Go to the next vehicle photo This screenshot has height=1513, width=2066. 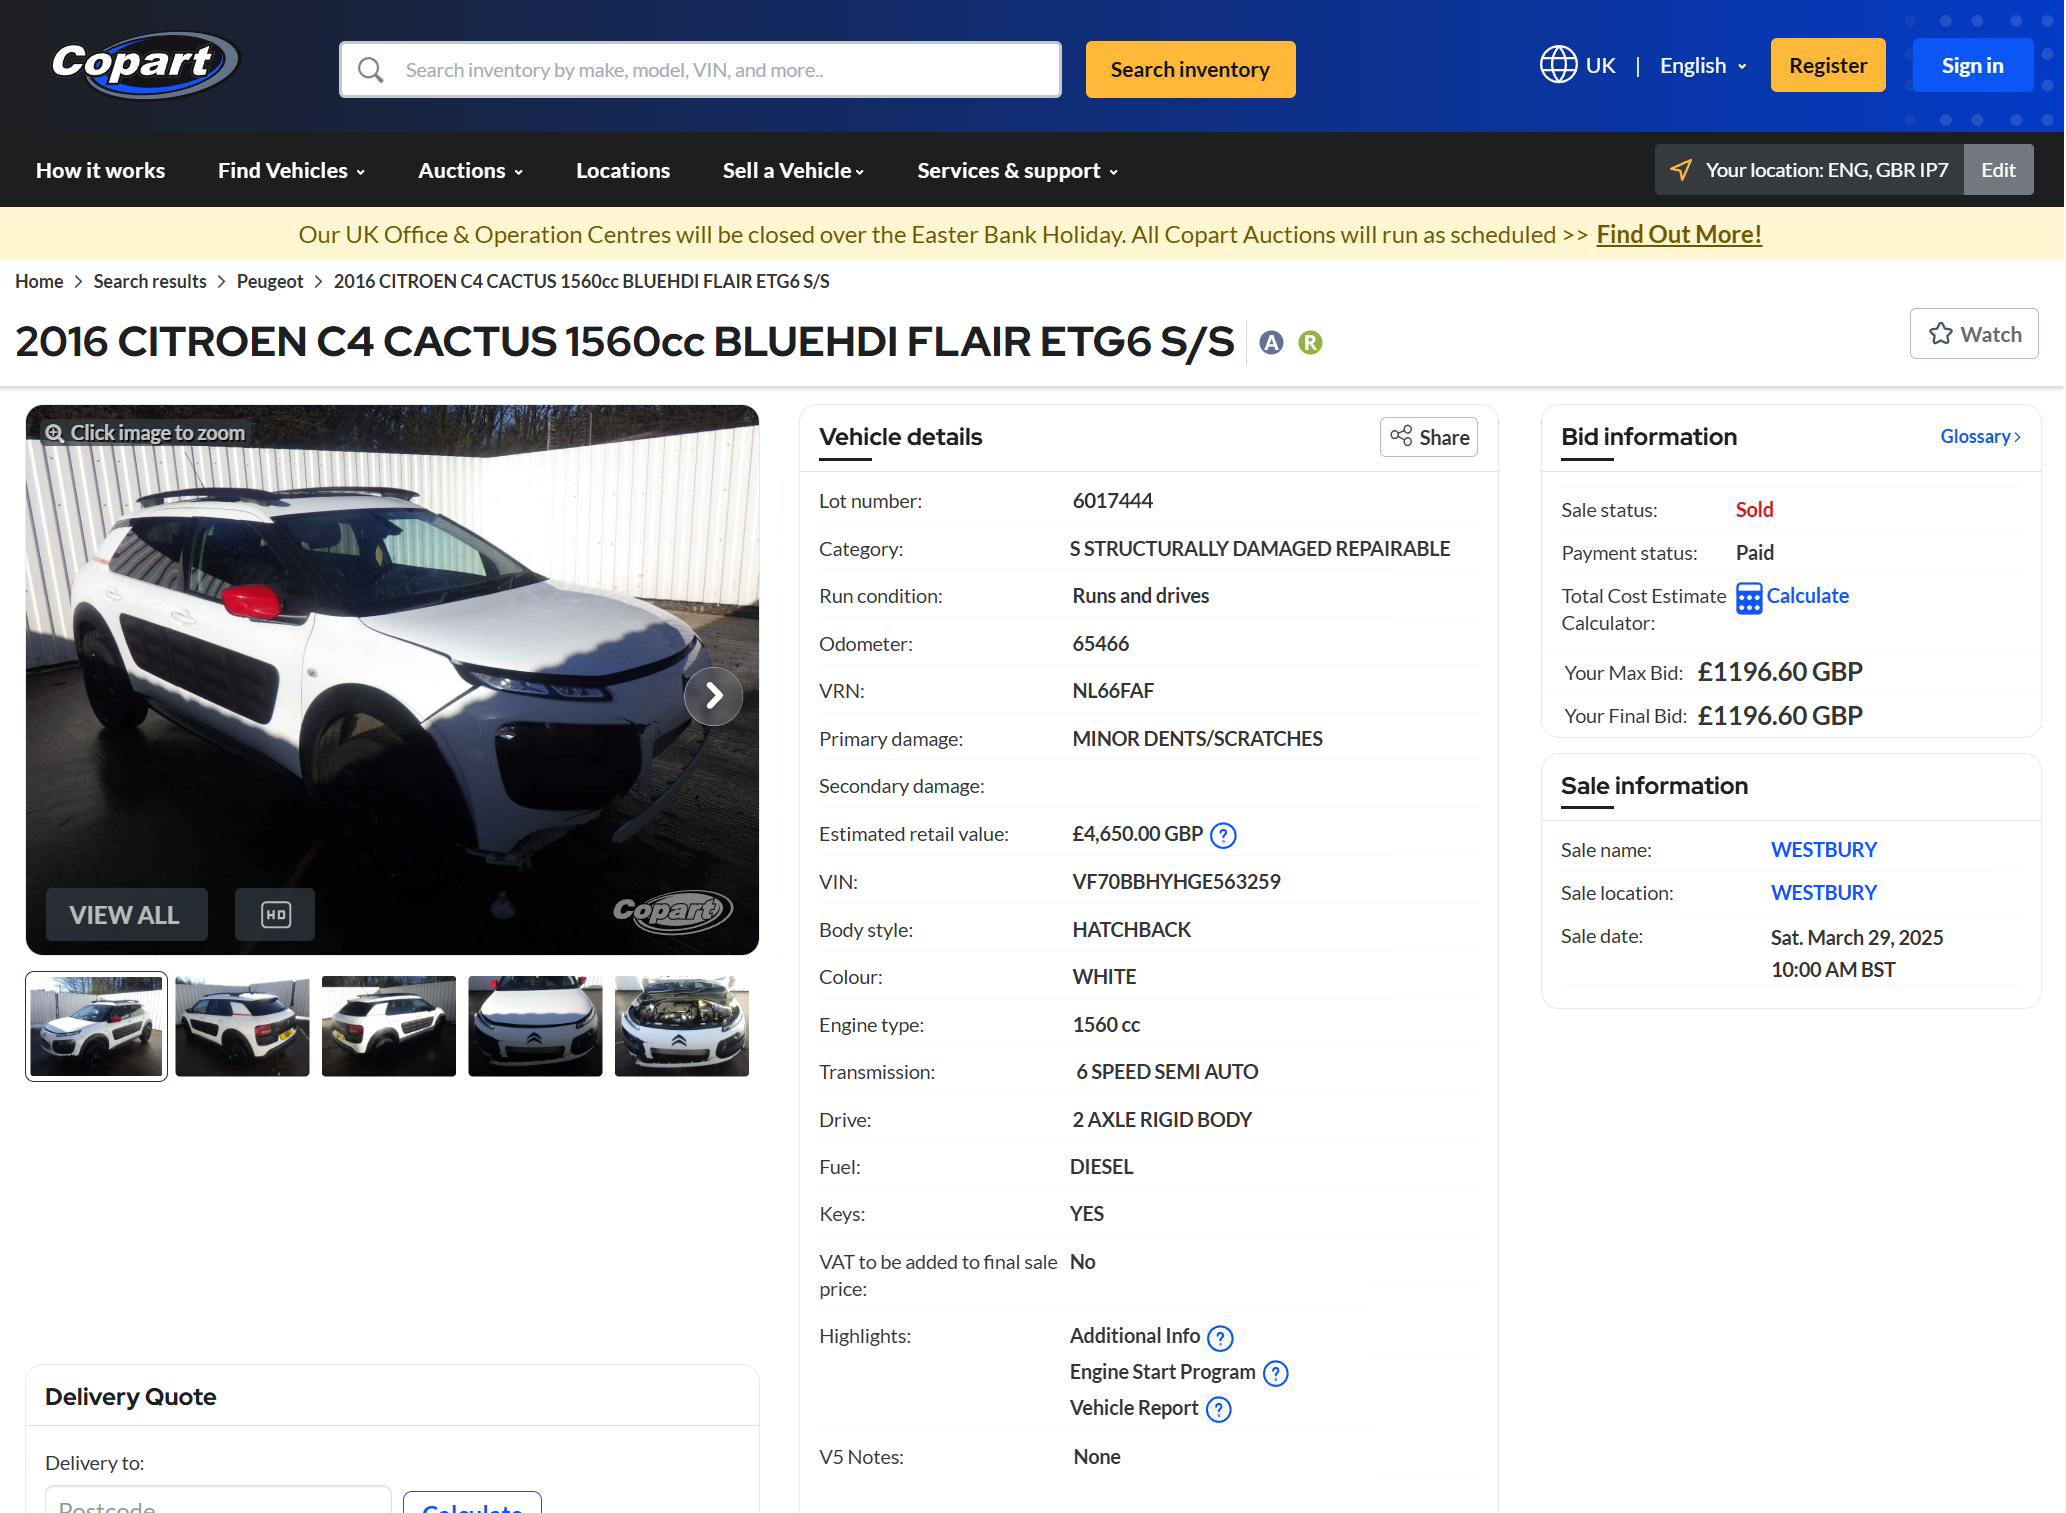click(713, 696)
